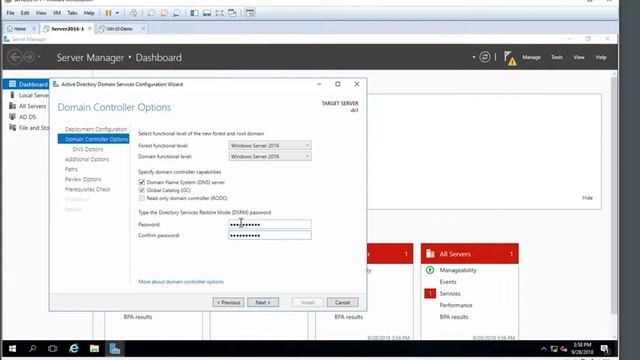Show or hide the VMware library panel
Screen dimensions: 640x360
[194, 13]
